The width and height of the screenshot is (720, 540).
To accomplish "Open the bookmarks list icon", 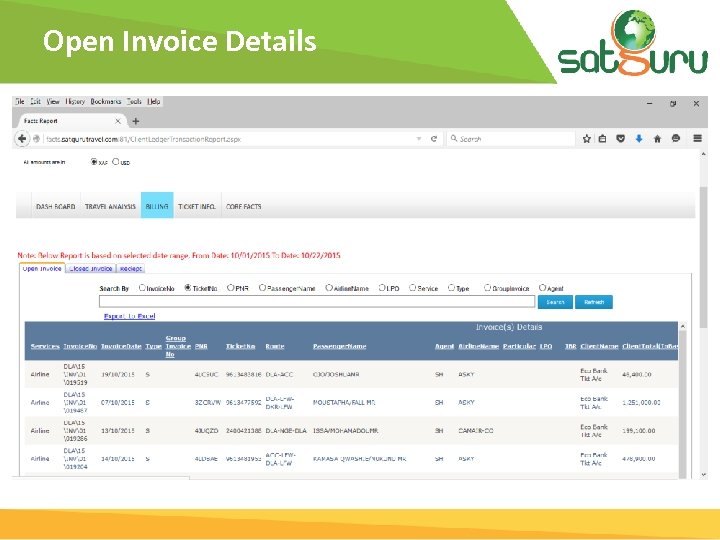I will coord(602,139).
